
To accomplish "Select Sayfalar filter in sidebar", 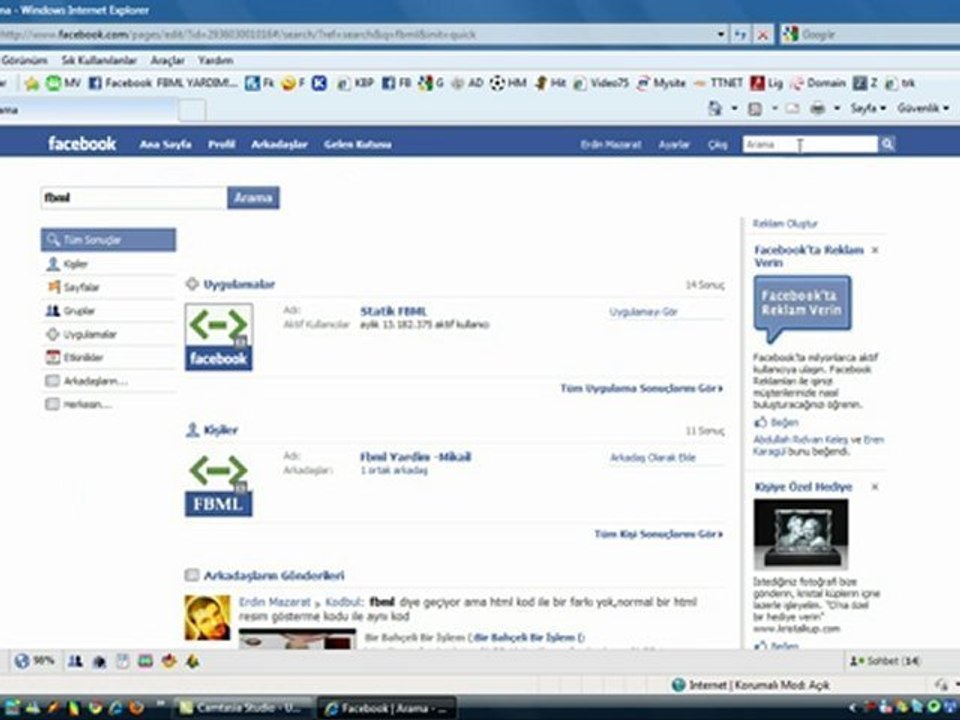I will point(108,287).
